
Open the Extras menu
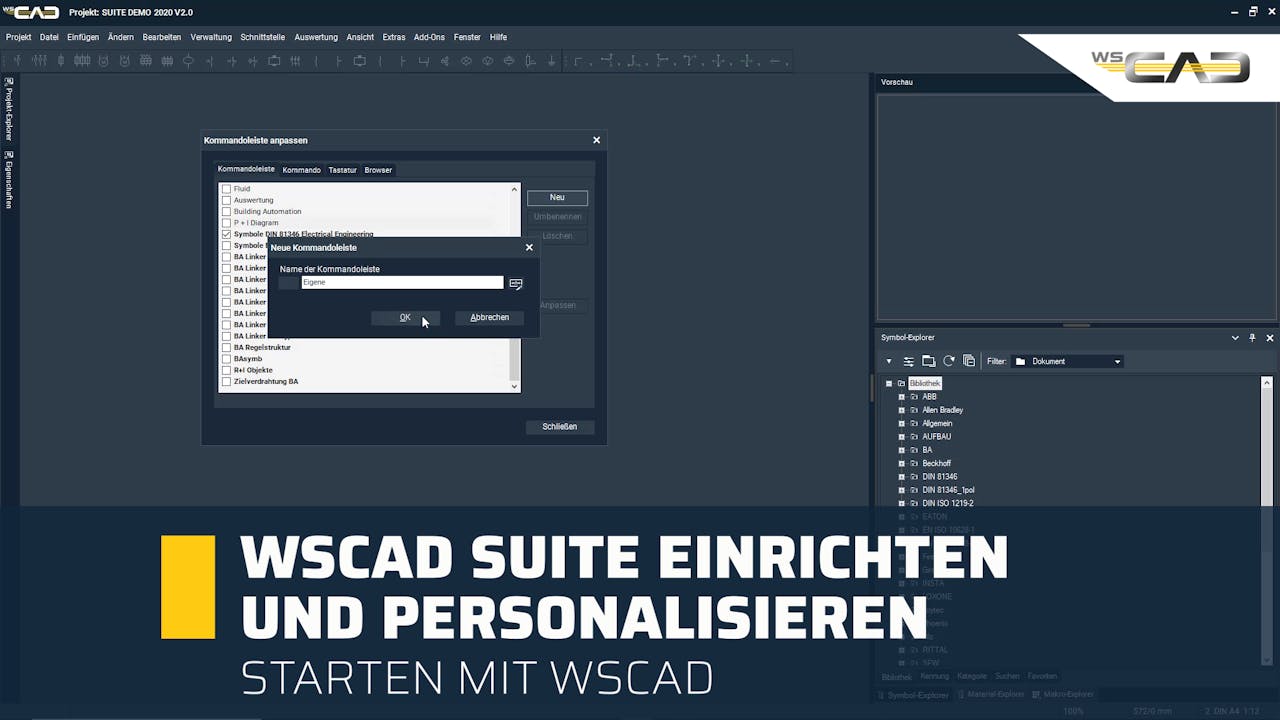[393, 37]
